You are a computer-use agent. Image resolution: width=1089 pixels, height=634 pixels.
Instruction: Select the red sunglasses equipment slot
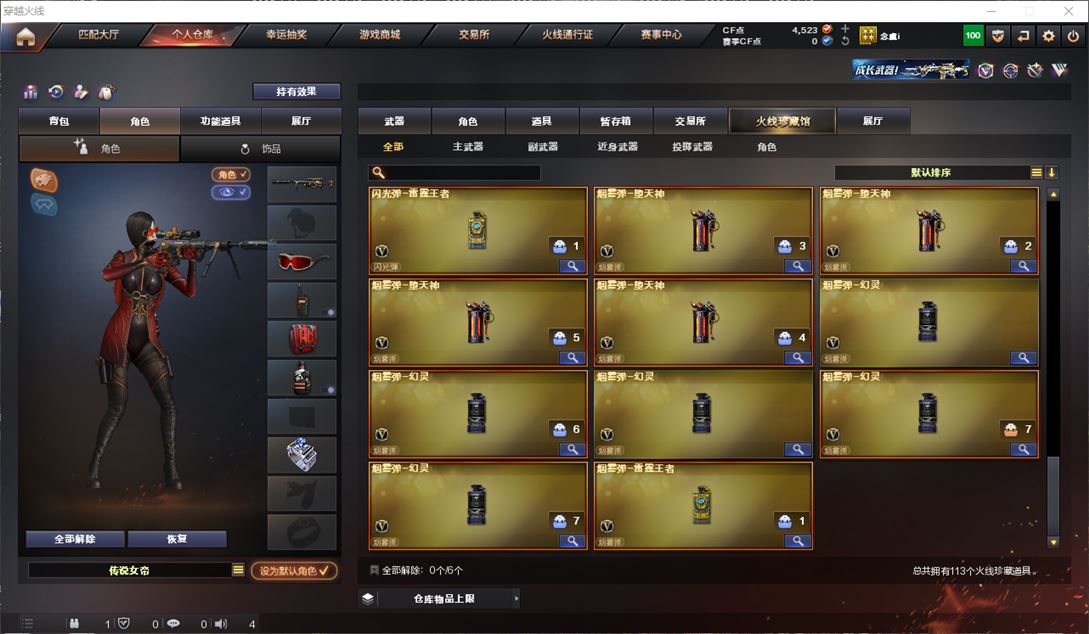(x=302, y=261)
